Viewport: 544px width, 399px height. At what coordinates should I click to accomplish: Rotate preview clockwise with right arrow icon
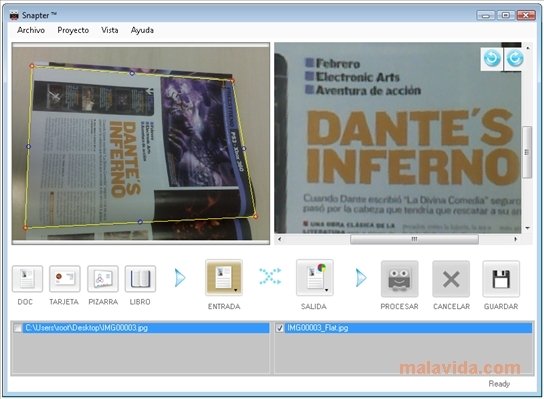pos(515,59)
